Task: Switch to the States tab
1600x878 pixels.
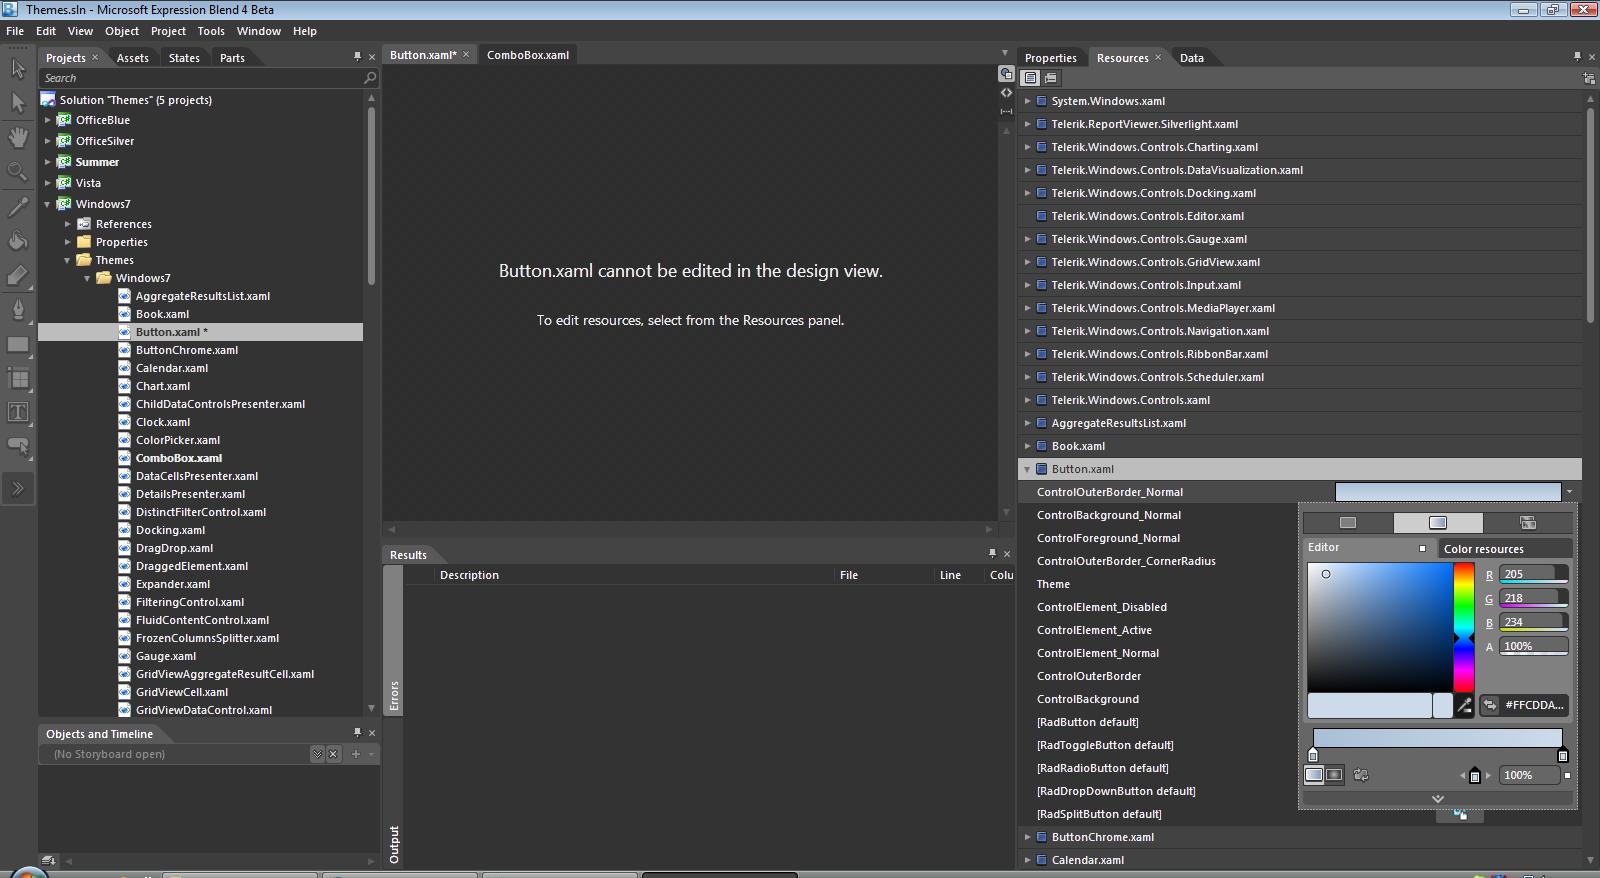Action: 184,58
